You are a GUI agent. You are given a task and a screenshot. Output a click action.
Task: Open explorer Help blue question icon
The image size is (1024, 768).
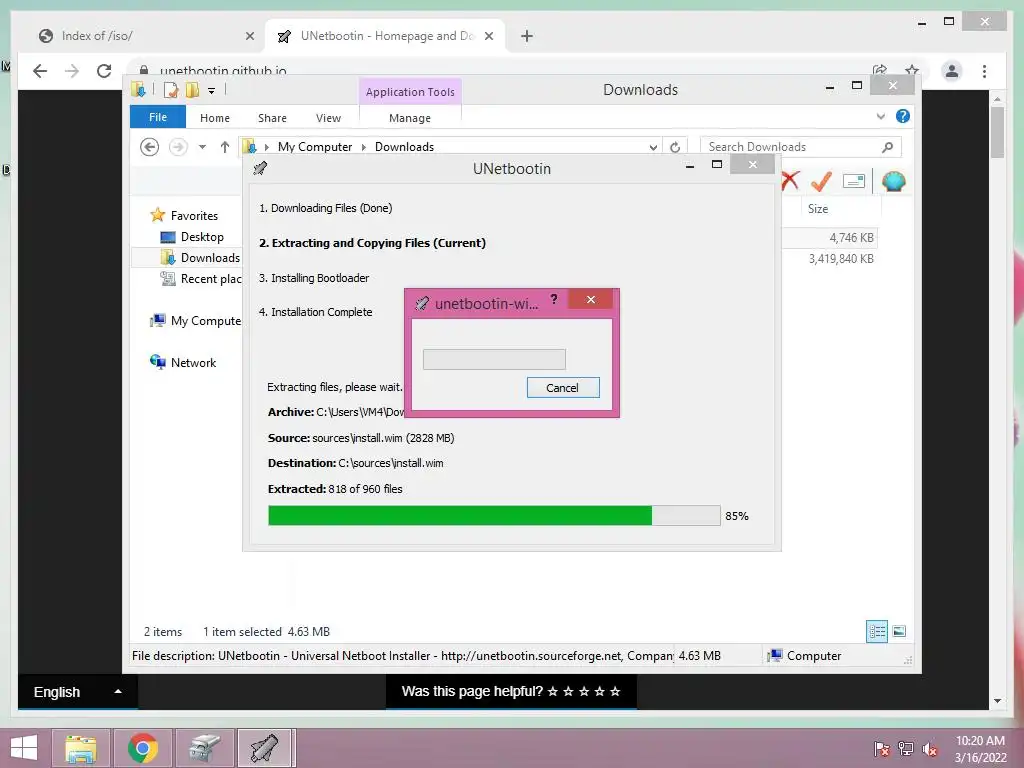click(903, 116)
